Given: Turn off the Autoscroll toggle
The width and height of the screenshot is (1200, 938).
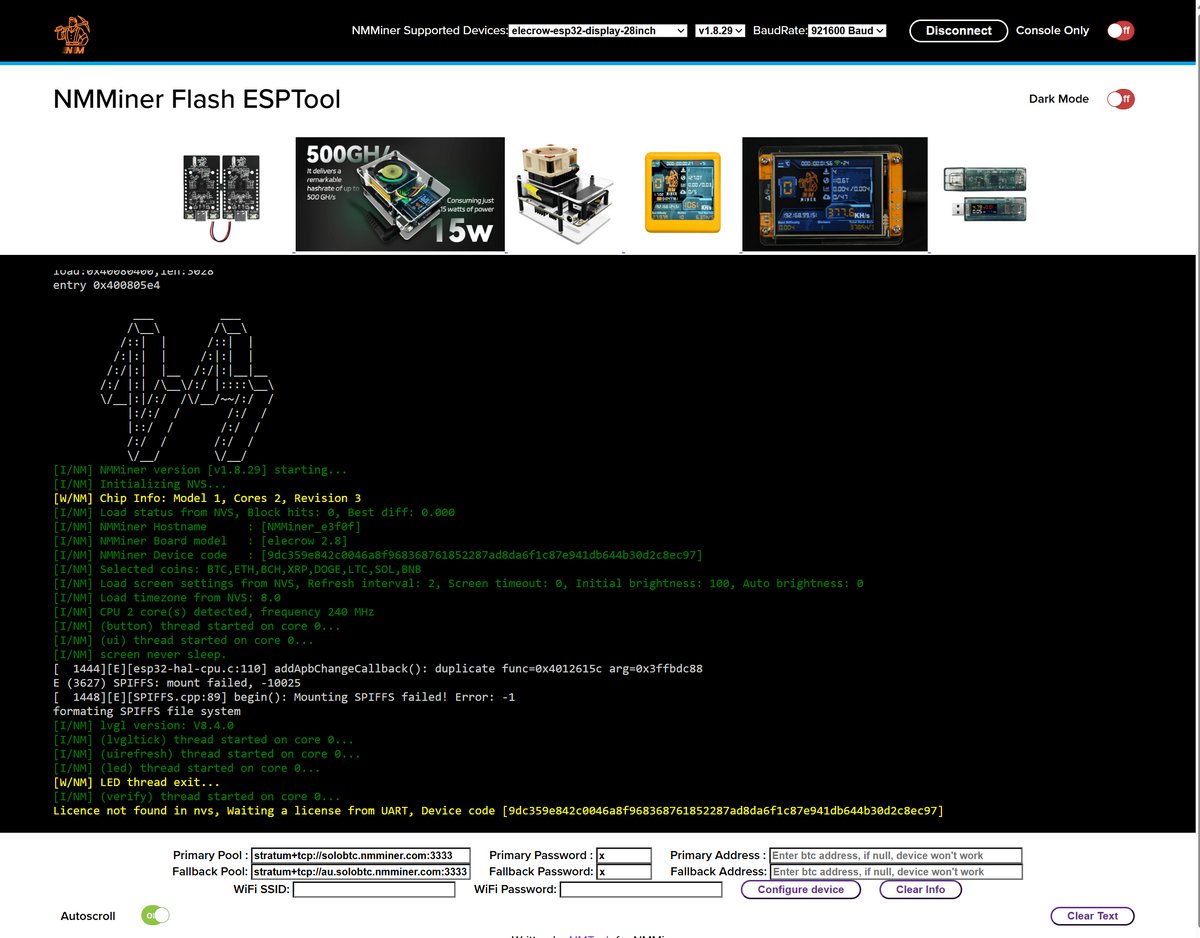Looking at the screenshot, I should (x=155, y=915).
